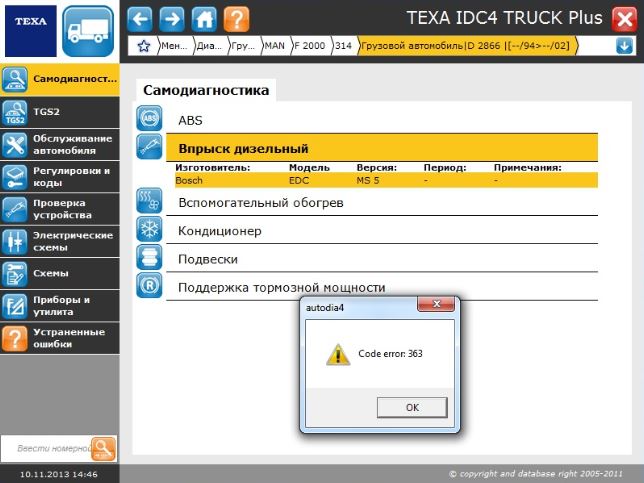Close the TEXA IDC4 application
Screen dimensions: 644x483
coord(624,19)
